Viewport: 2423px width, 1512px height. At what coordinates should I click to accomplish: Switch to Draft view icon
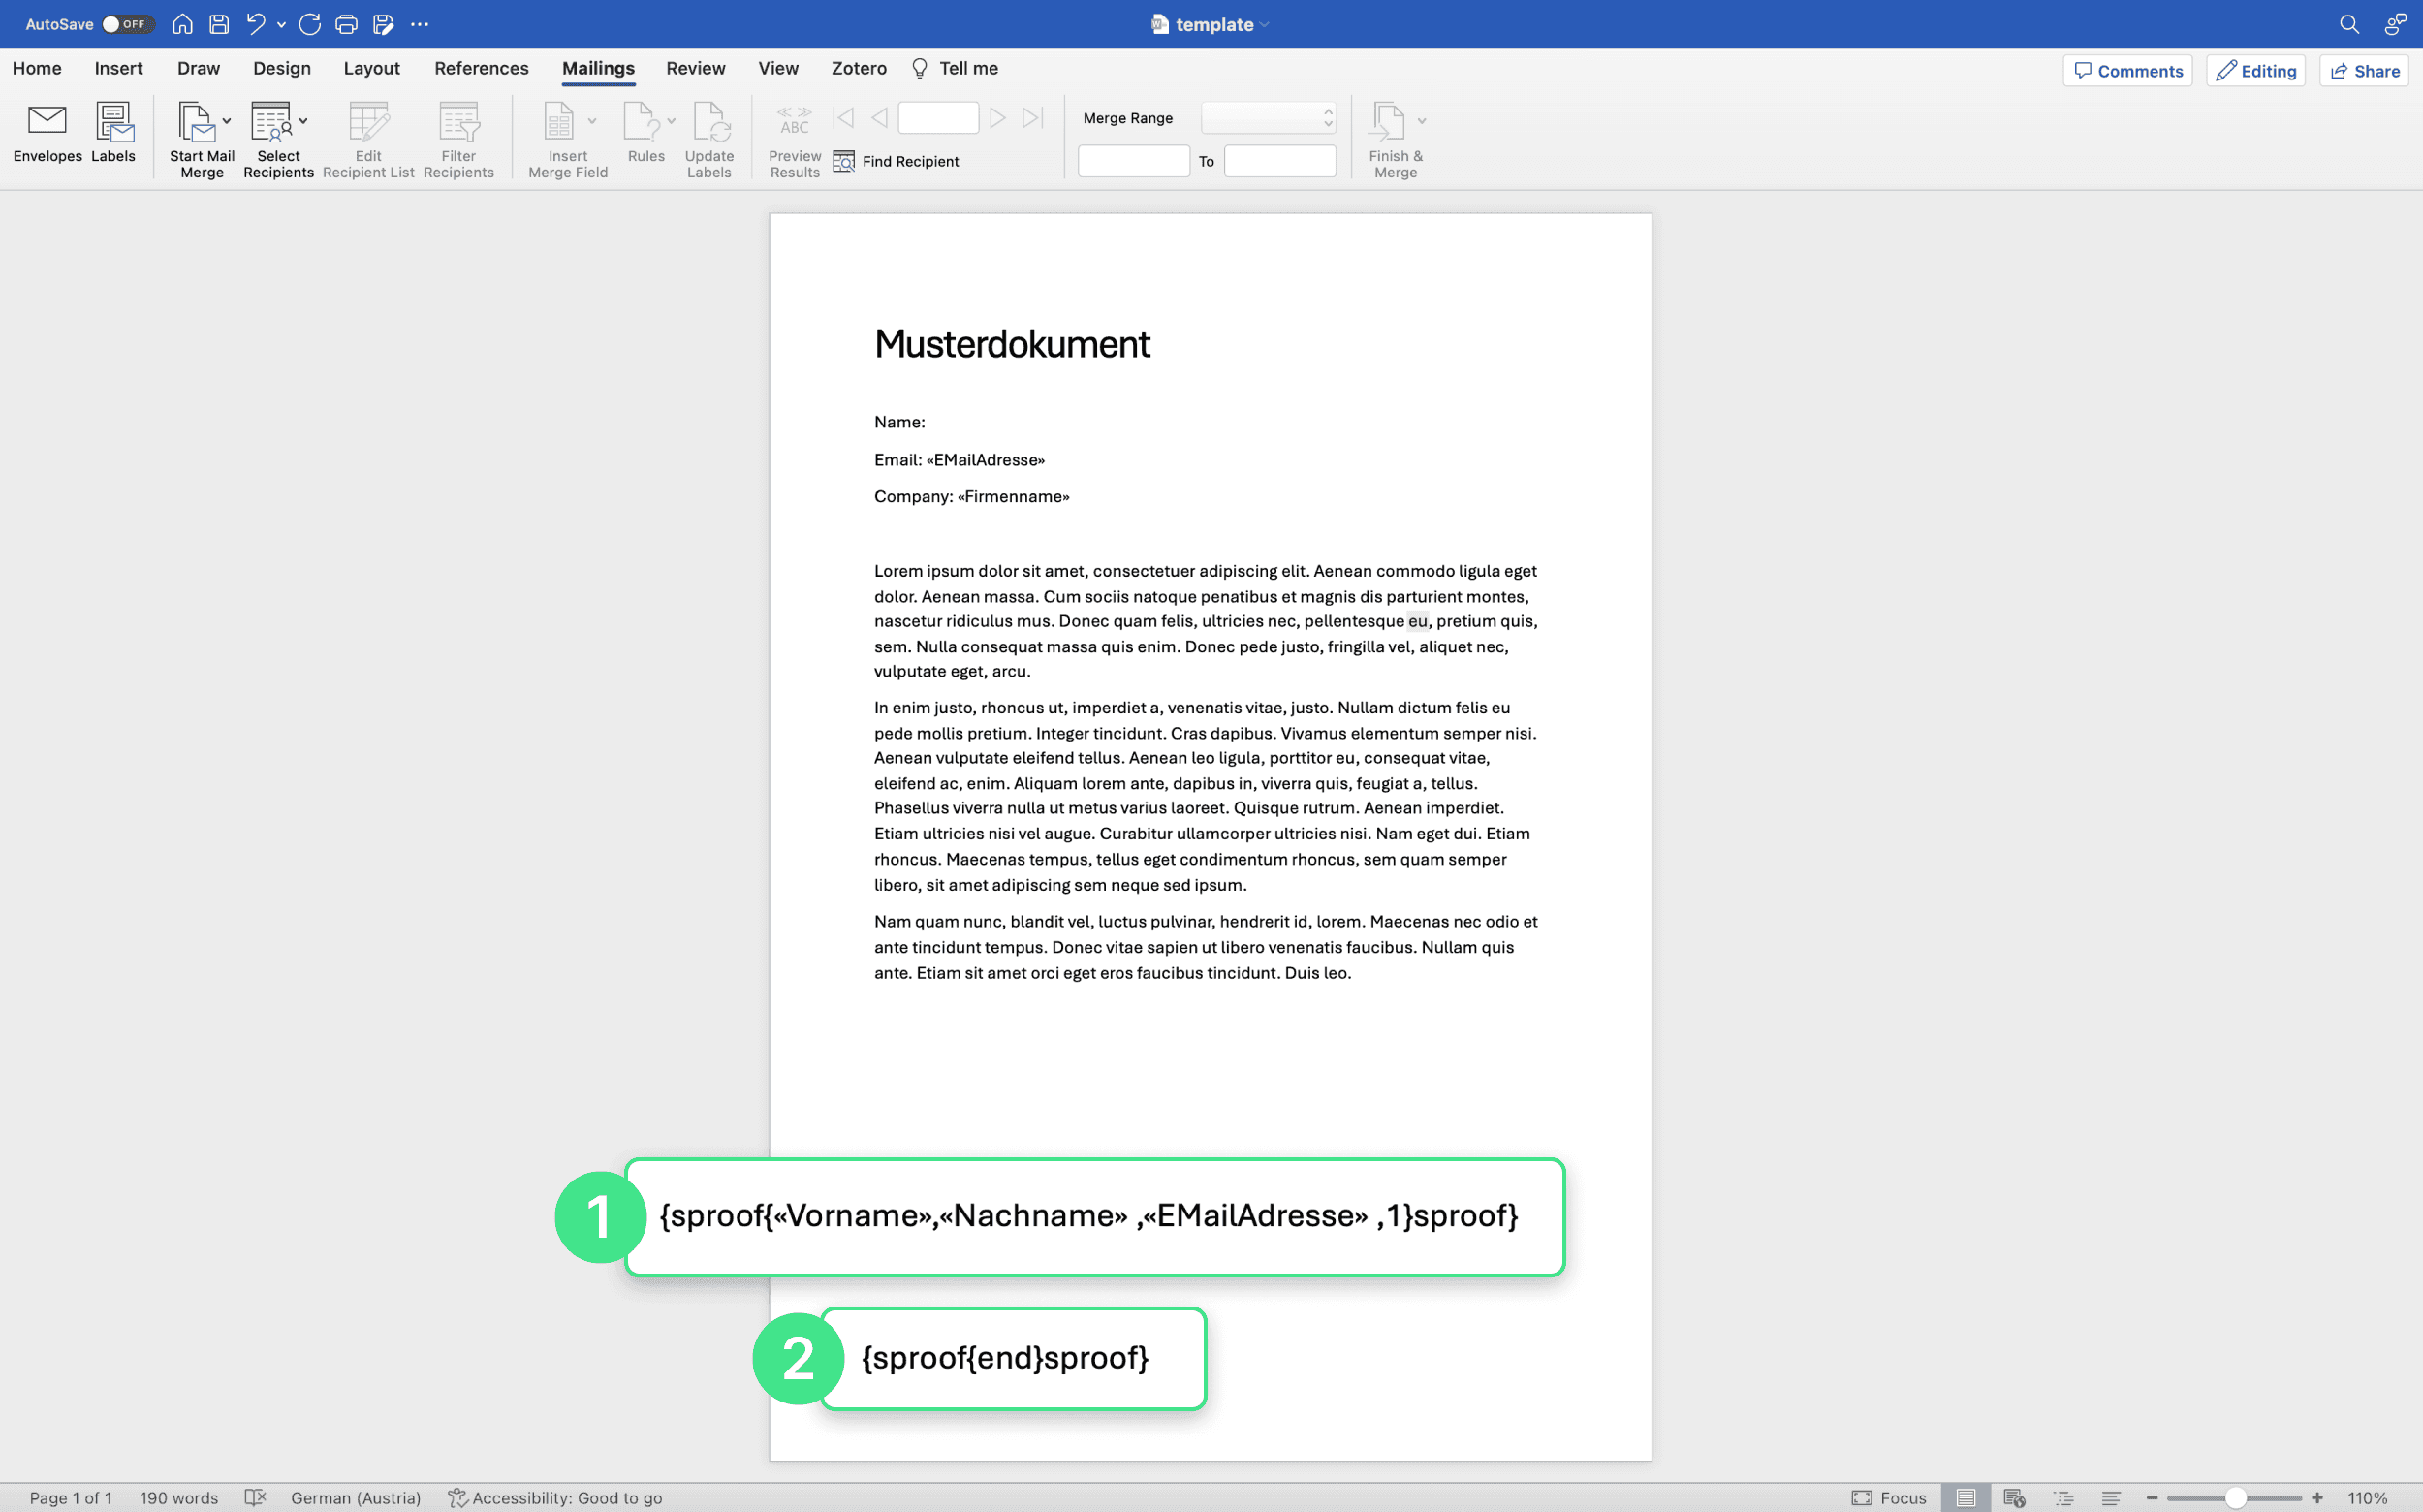click(2110, 1498)
